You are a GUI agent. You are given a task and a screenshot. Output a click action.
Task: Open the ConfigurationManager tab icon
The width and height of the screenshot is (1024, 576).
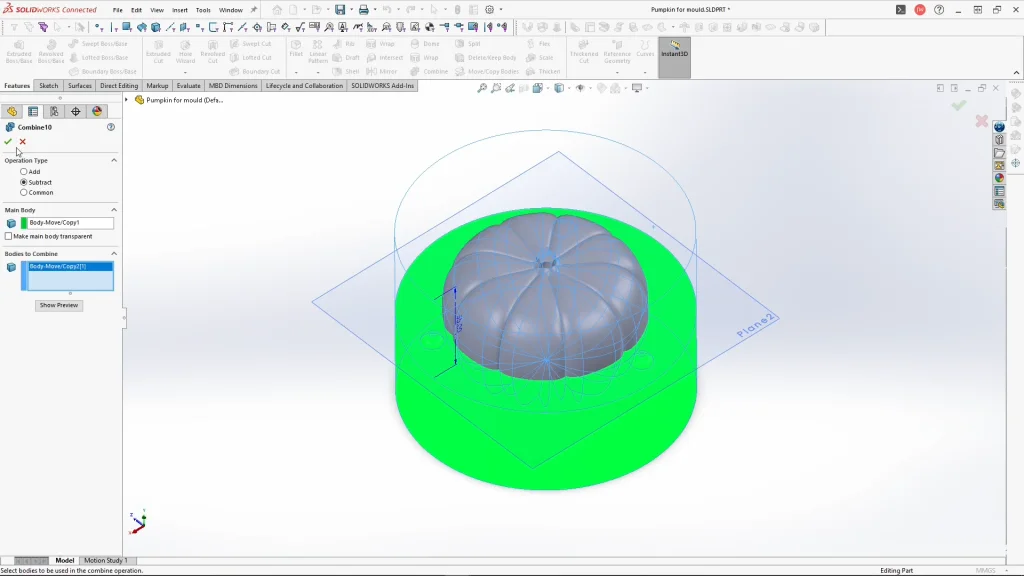[54, 112]
